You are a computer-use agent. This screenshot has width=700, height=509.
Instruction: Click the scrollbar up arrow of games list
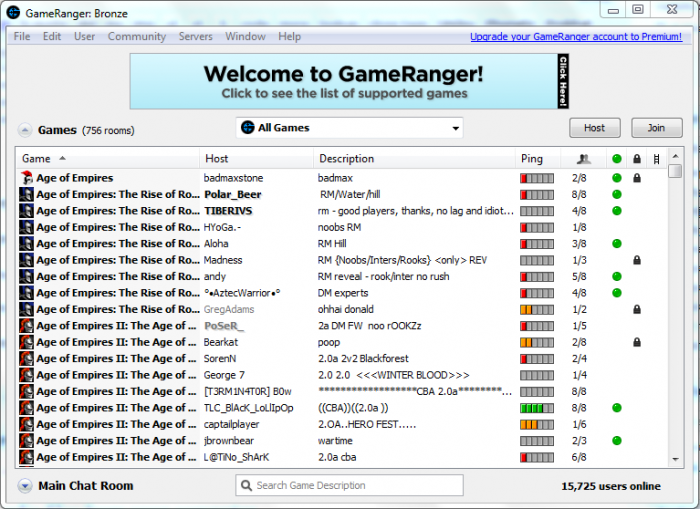(x=675, y=156)
